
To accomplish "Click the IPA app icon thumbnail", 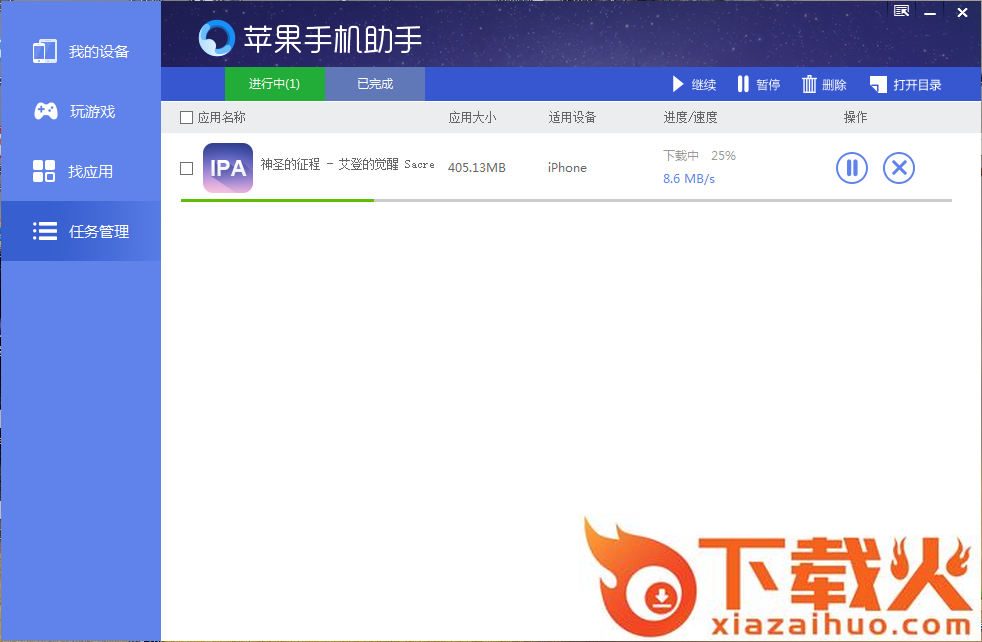I will (228, 168).
